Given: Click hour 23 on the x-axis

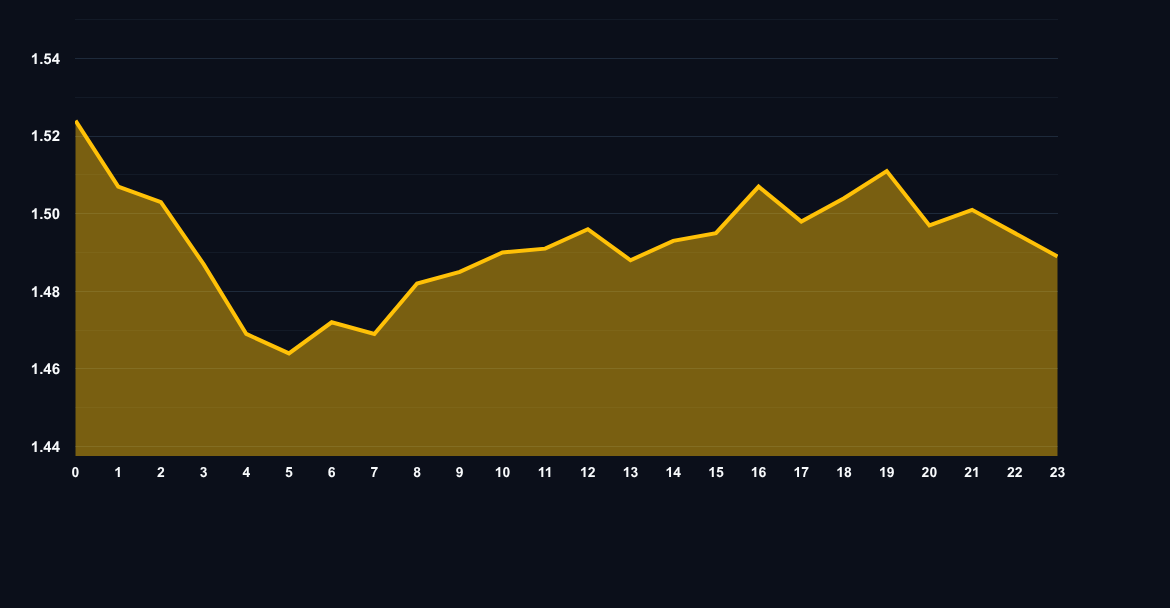Looking at the screenshot, I should pos(1056,473).
